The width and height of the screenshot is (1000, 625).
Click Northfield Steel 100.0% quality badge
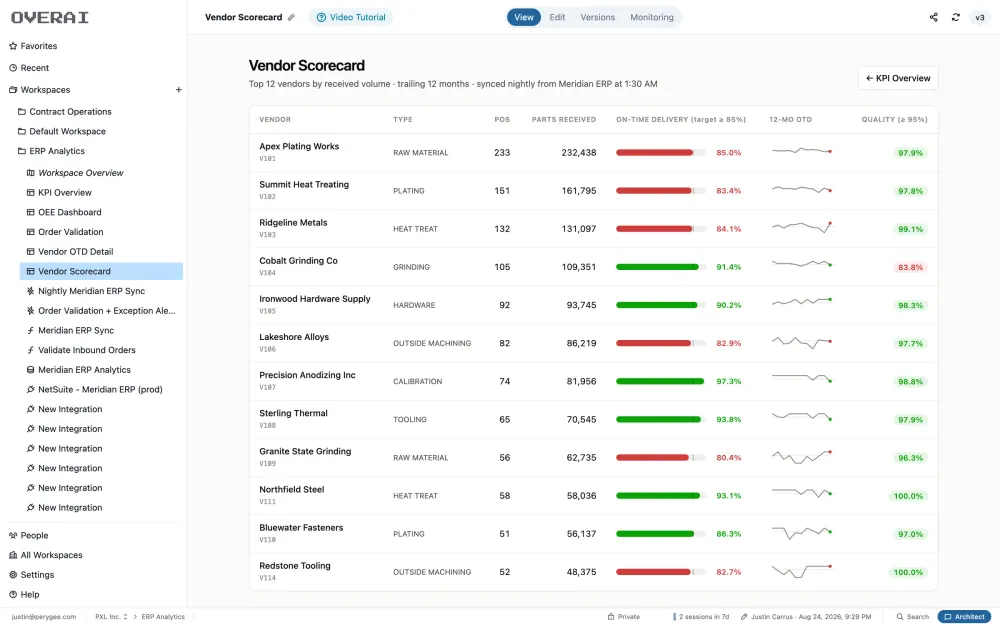coord(908,496)
